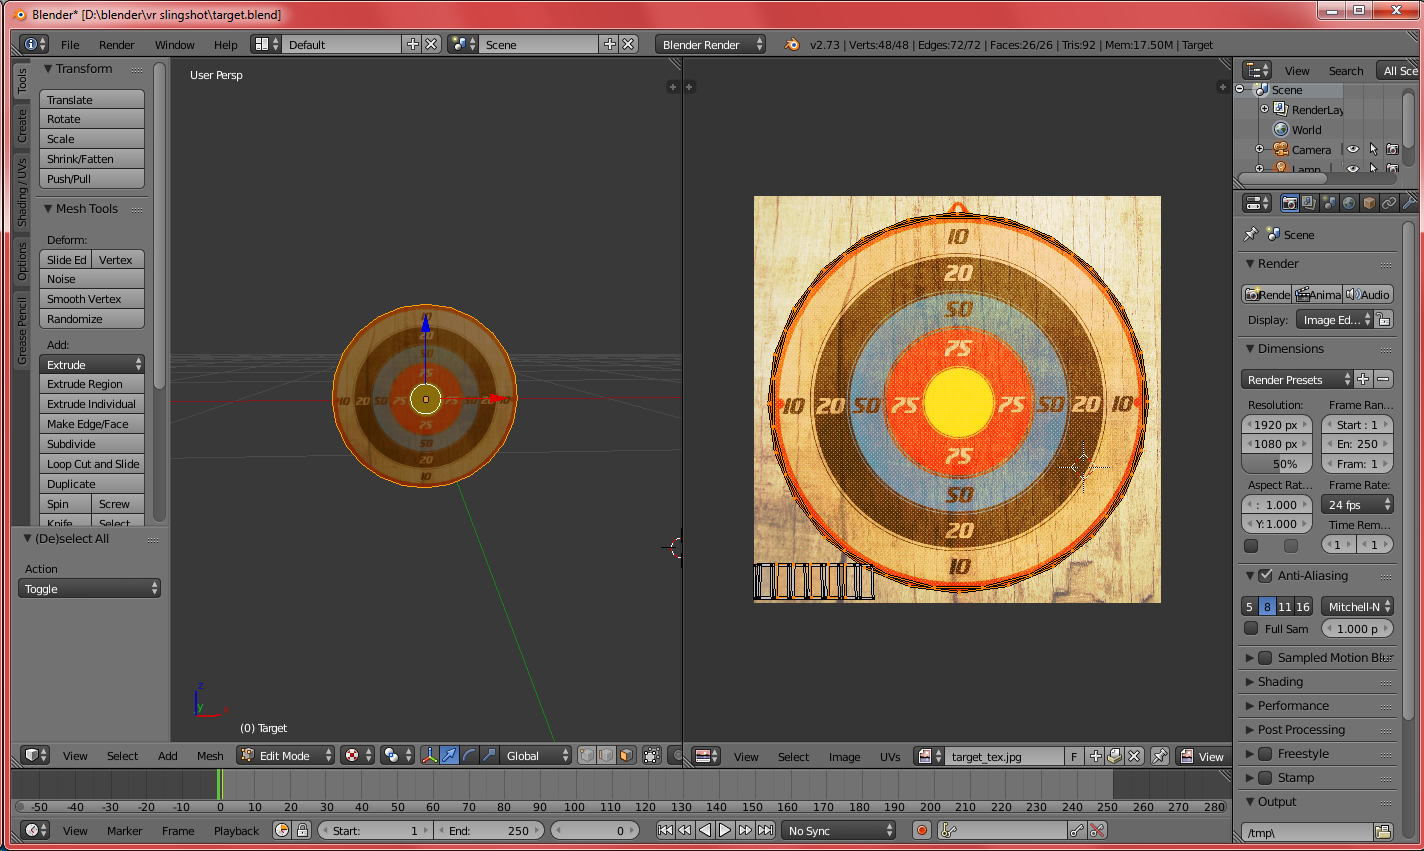
Task: Toggle the Anti-Aliasing checkbox
Action: pos(1265,575)
